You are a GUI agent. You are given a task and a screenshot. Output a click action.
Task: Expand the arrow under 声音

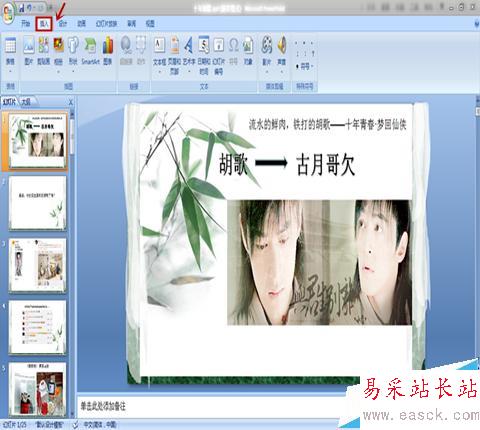(282, 71)
